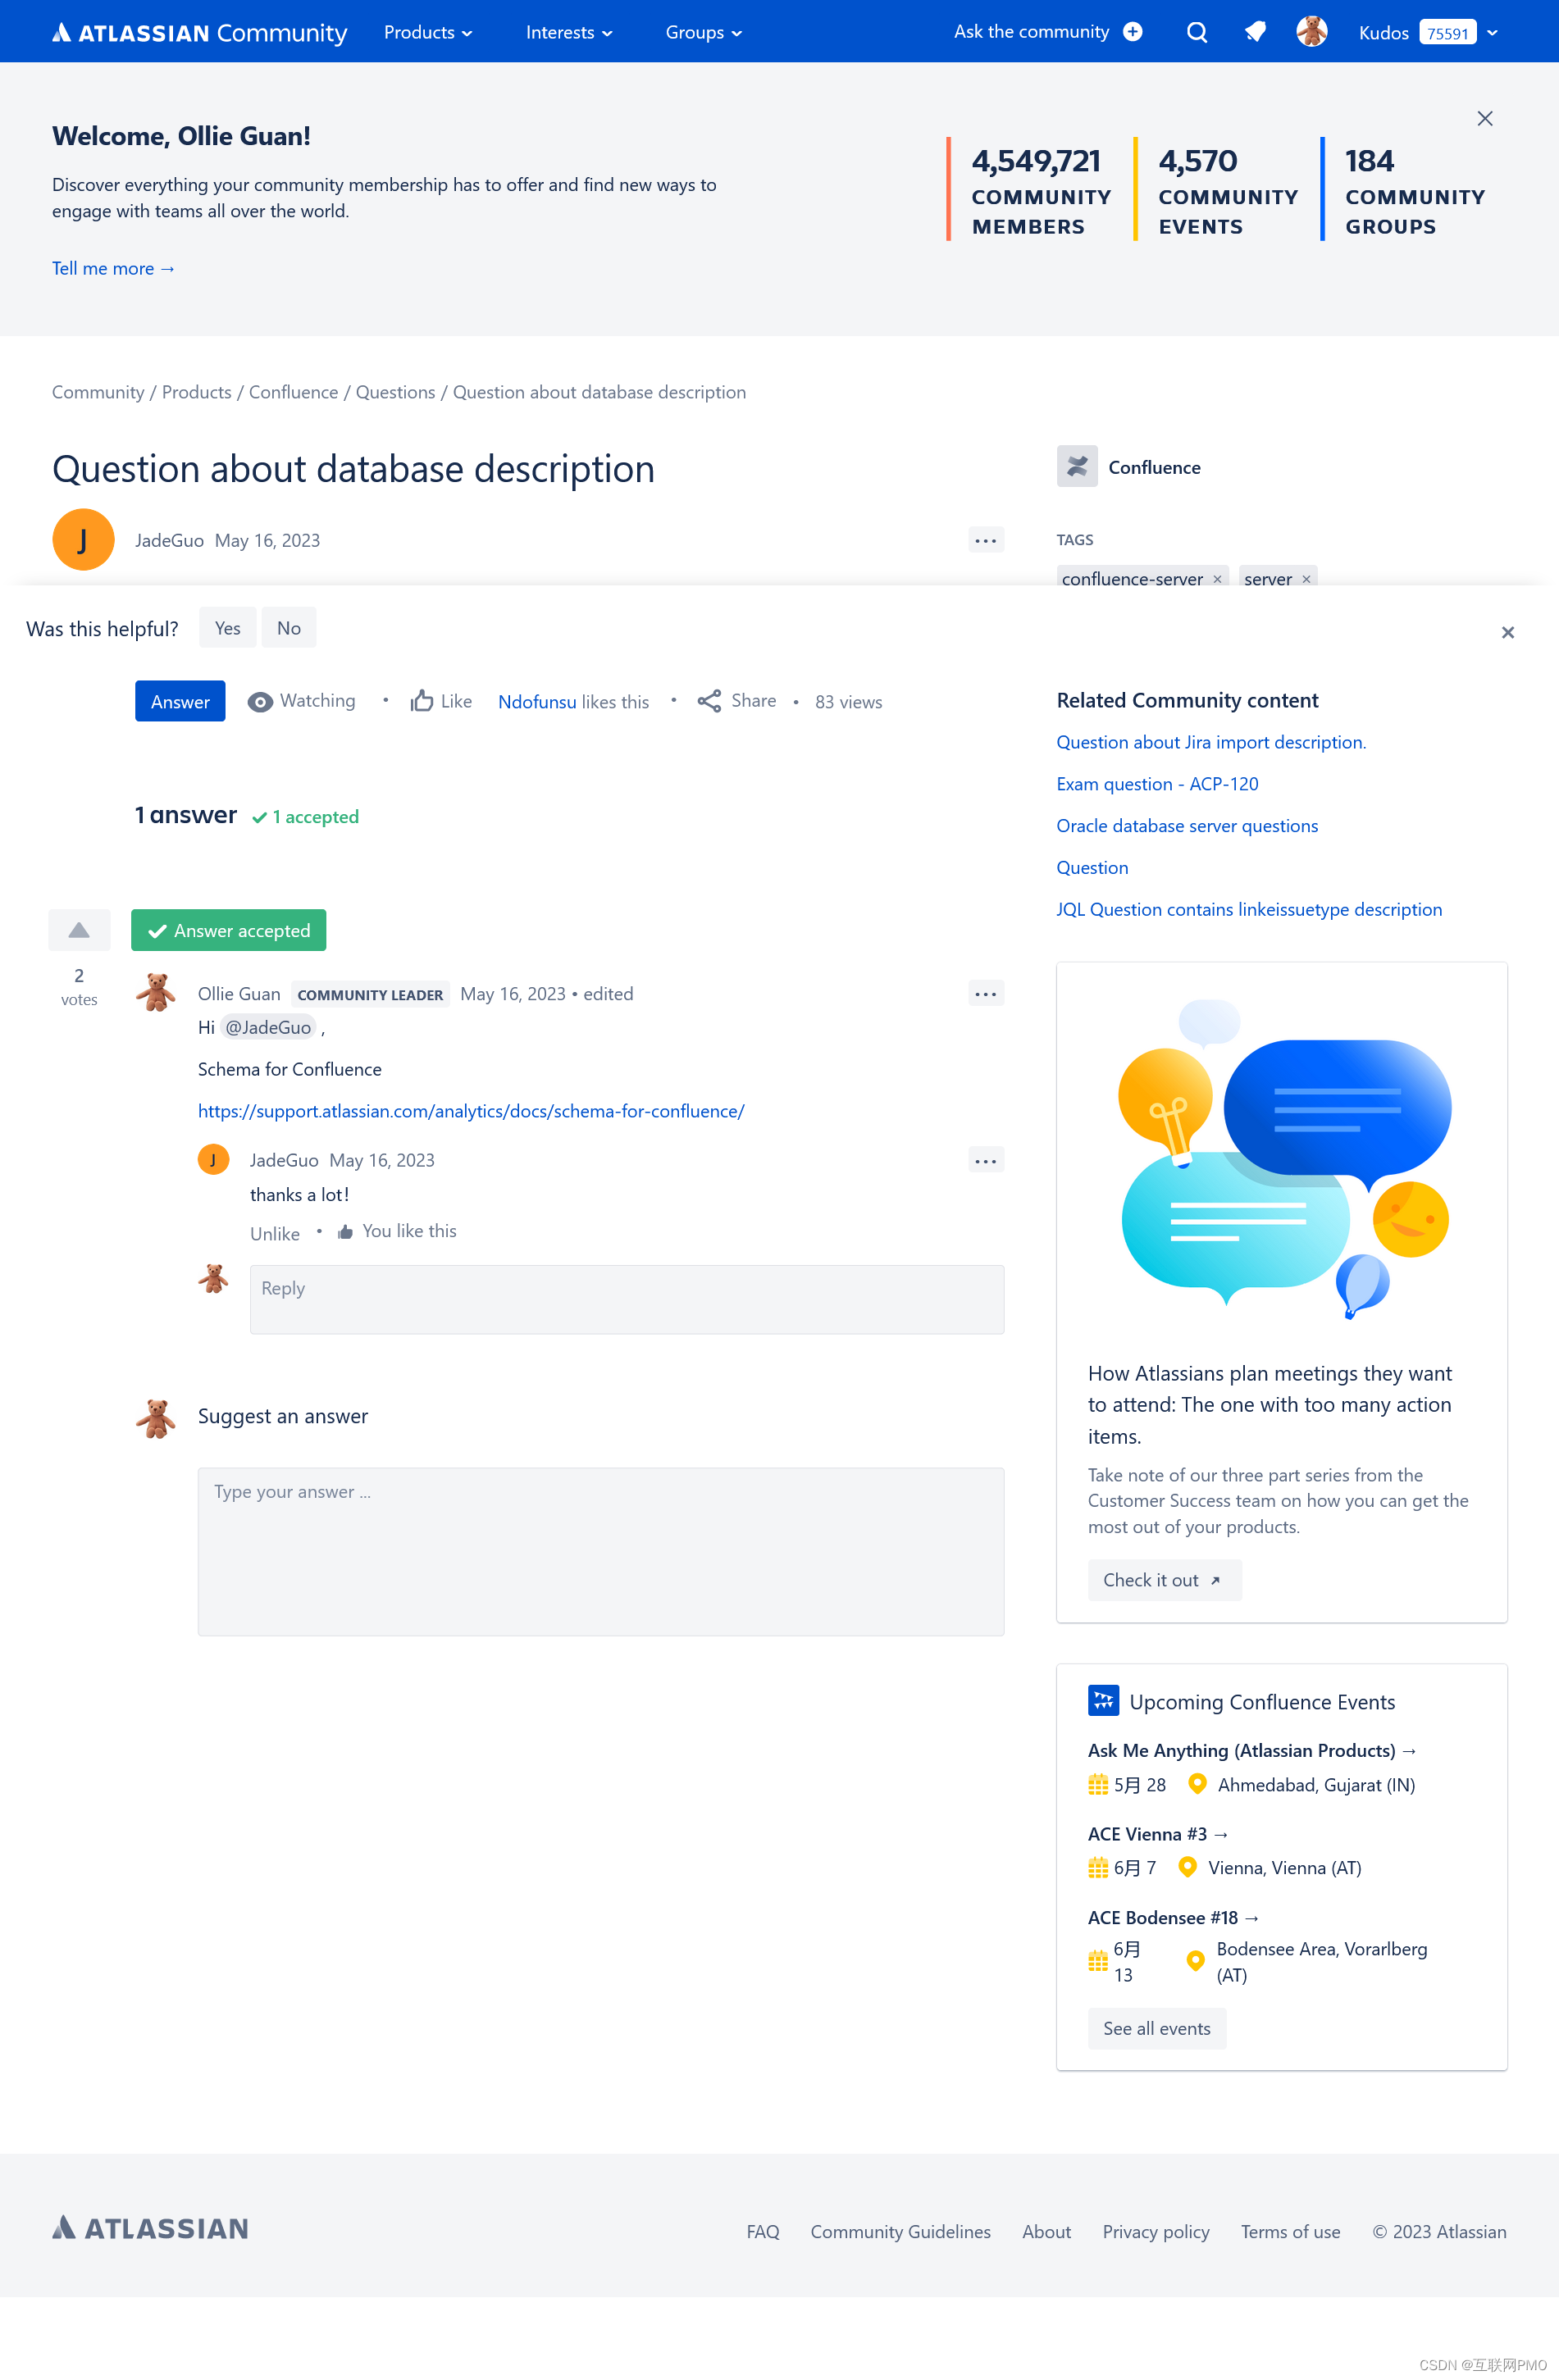This screenshot has width=1559, height=2380.
Task: Go to the Confluence breadcrumb
Action: pos(293,392)
